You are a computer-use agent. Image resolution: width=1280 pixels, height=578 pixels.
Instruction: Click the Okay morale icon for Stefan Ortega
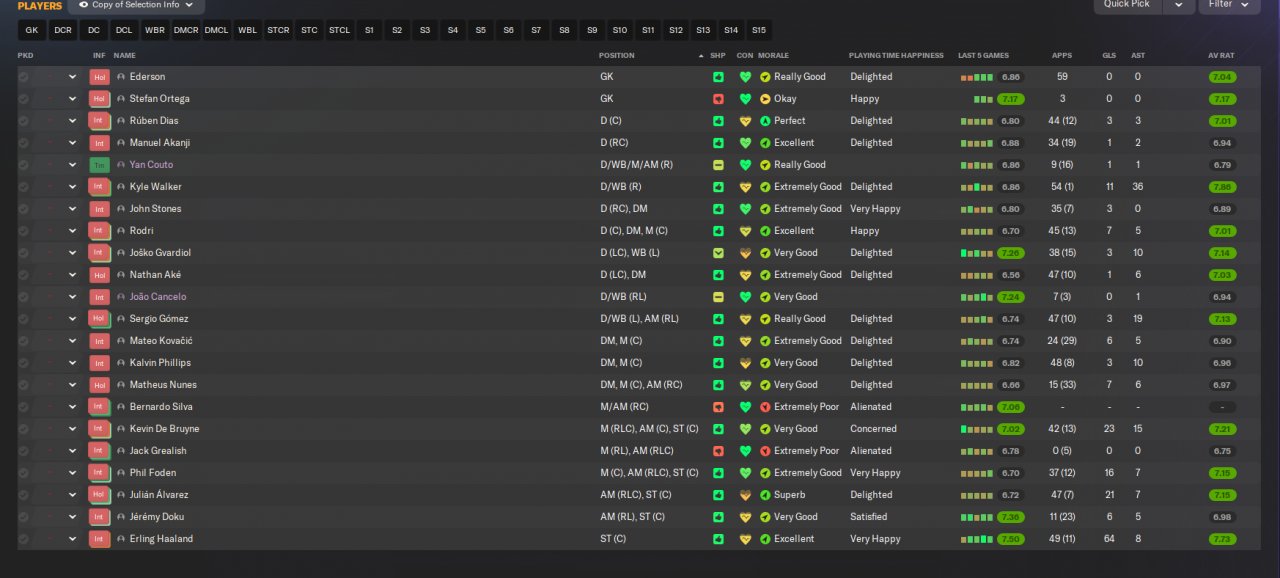point(765,99)
